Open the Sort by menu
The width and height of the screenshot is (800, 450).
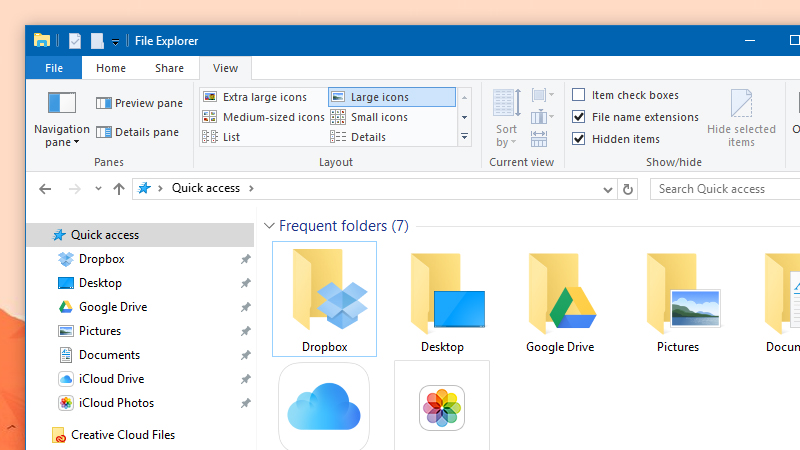507,118
